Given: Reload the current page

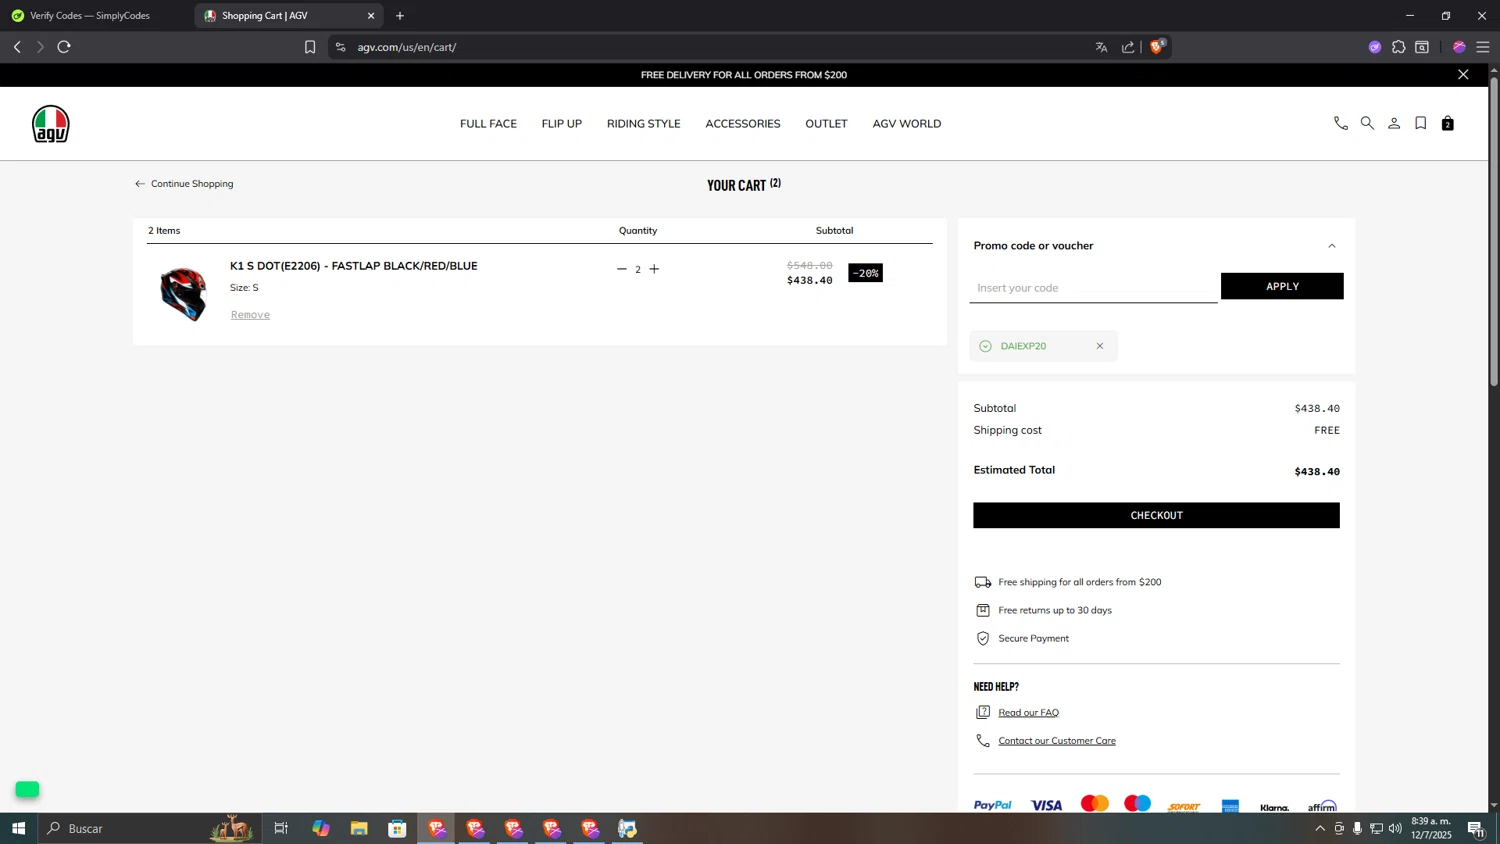Looking at the screenshot, I should (64, 47).
